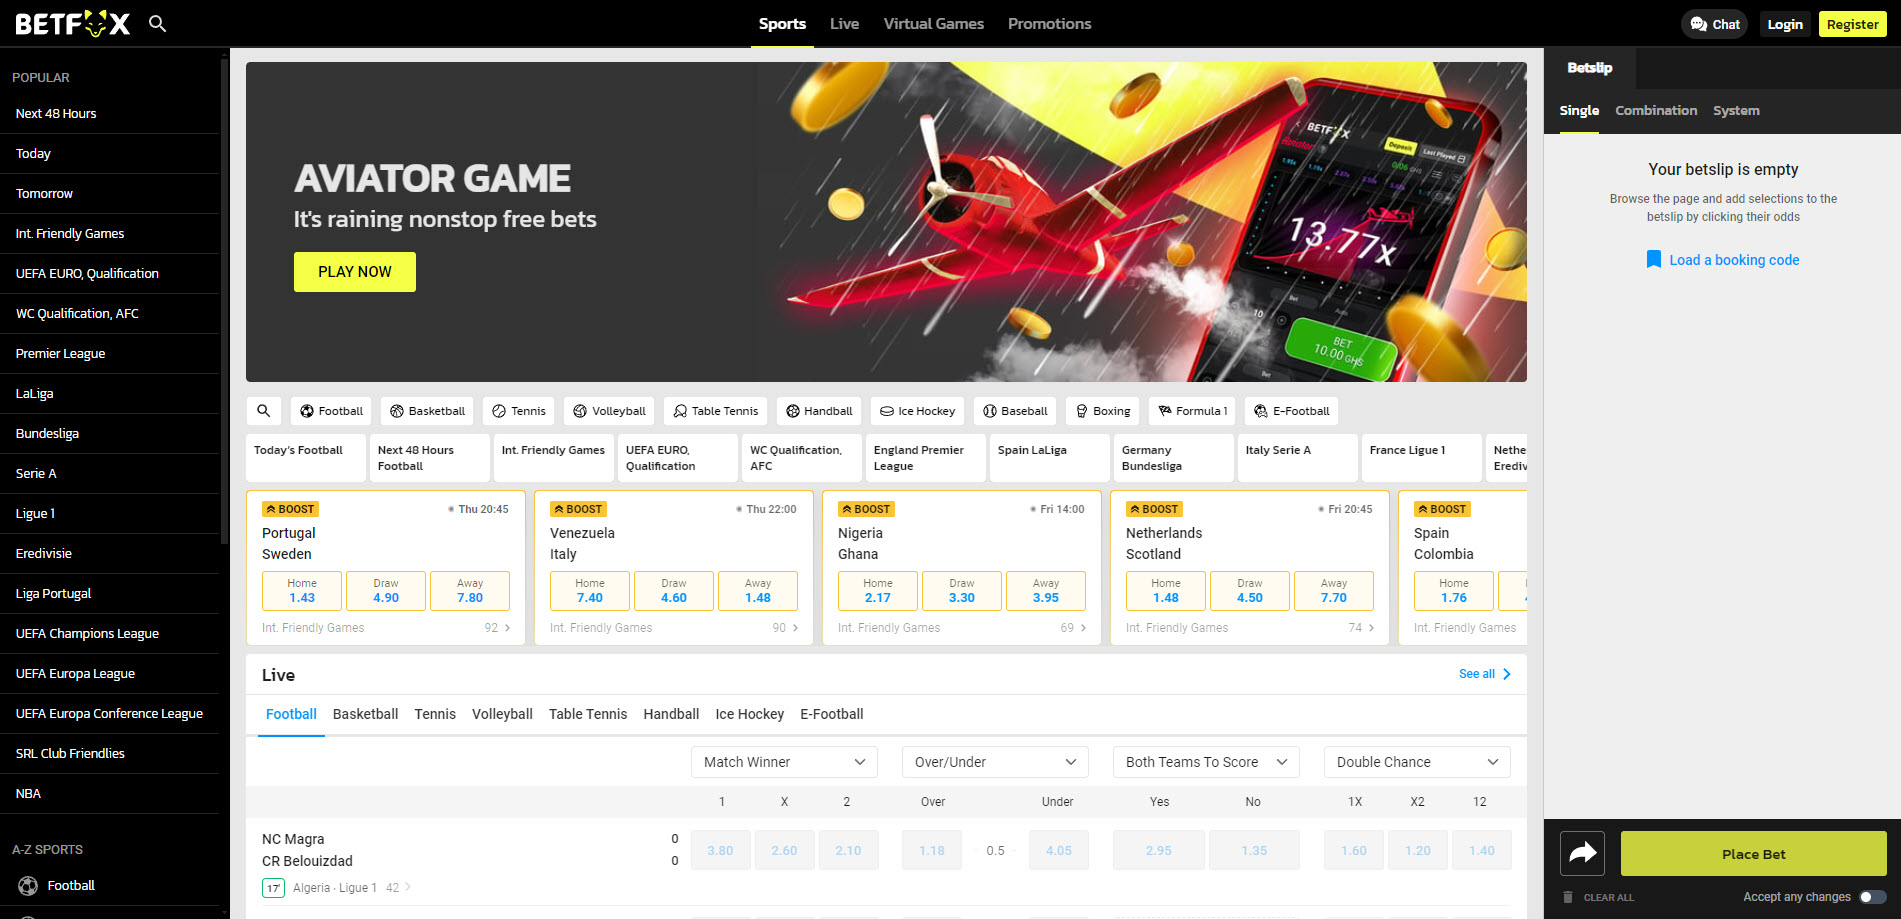Open the Over/Under market dropdown
1901x919 pixels.
coord(995,762)
